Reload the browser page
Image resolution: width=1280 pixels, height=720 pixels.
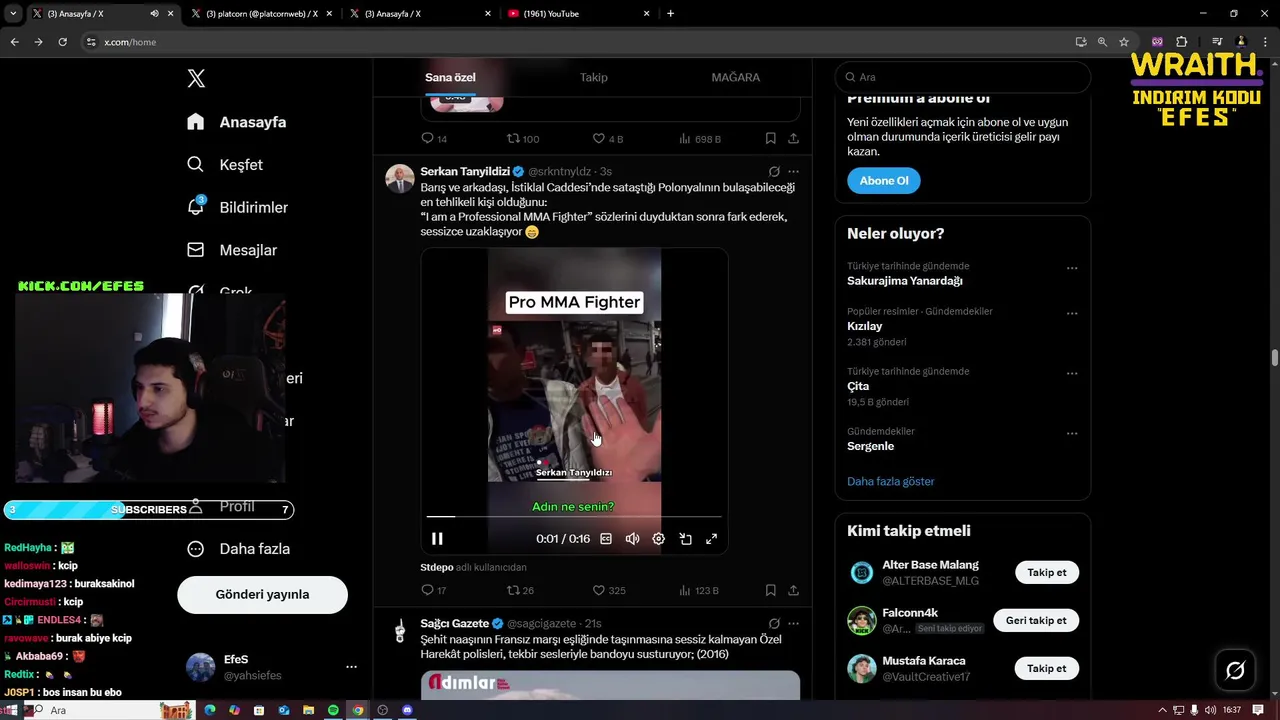[62, 42]
